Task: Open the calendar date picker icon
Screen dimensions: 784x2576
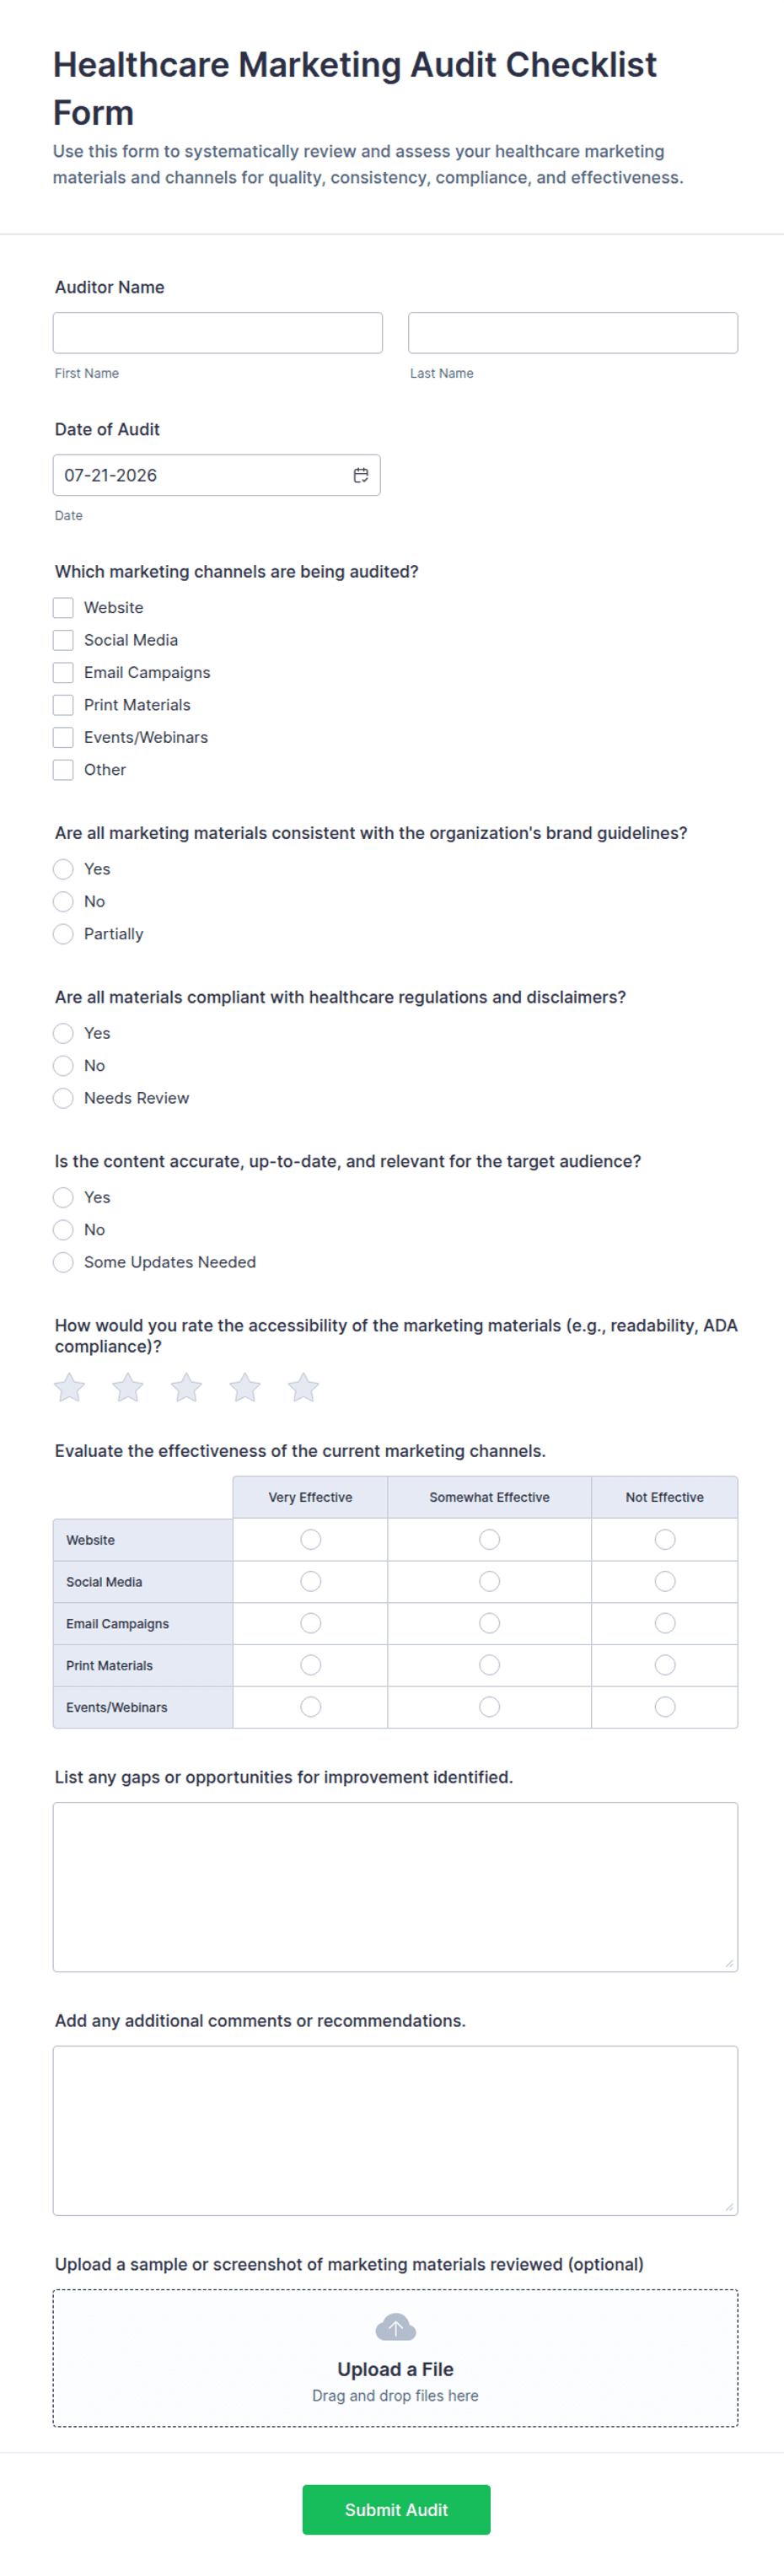Action: [x=361, y=475]
